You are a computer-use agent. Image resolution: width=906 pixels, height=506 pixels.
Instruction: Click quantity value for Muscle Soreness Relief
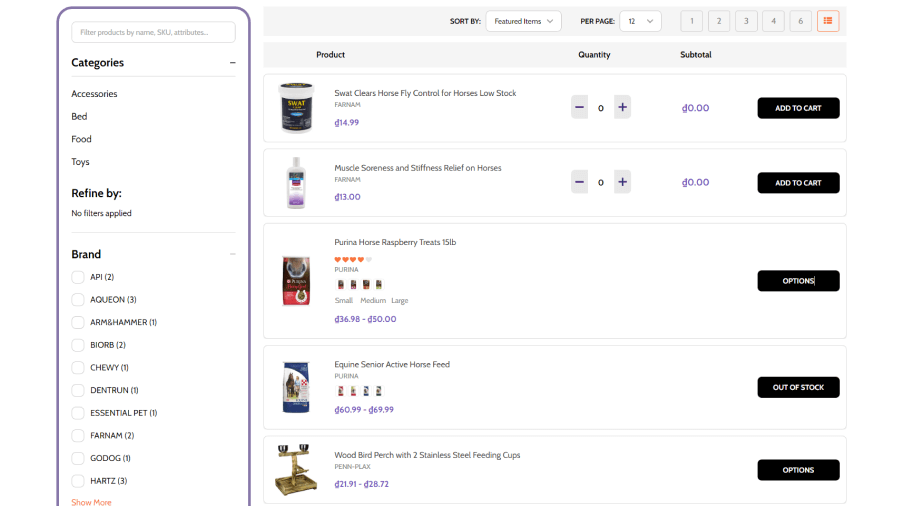point(601,183)
